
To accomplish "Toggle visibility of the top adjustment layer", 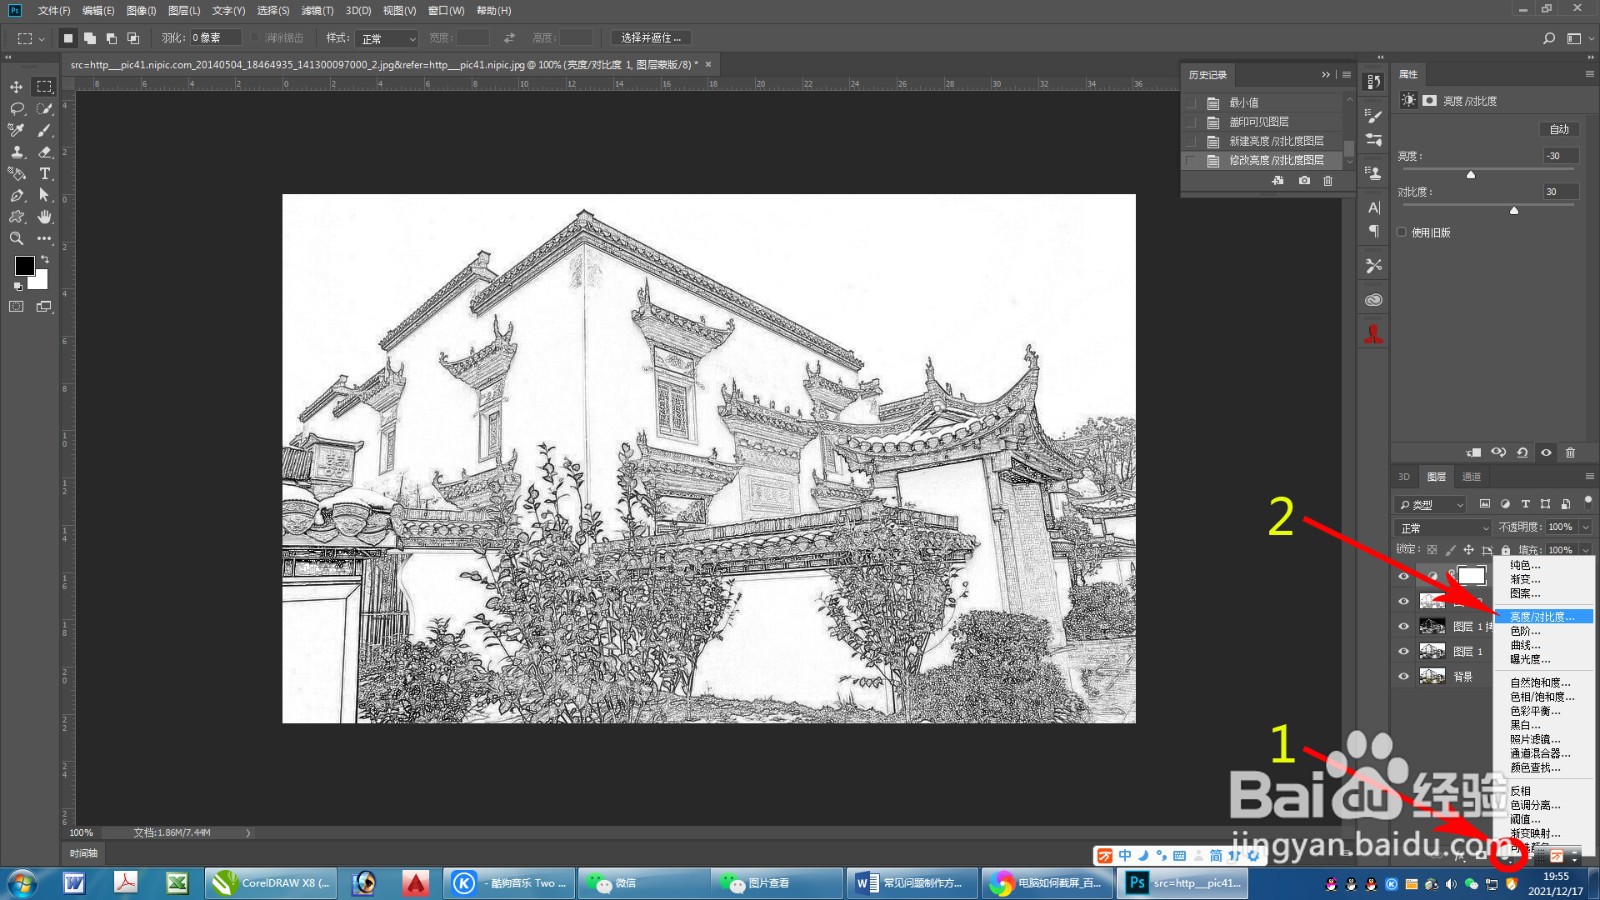I will 1403,576.
